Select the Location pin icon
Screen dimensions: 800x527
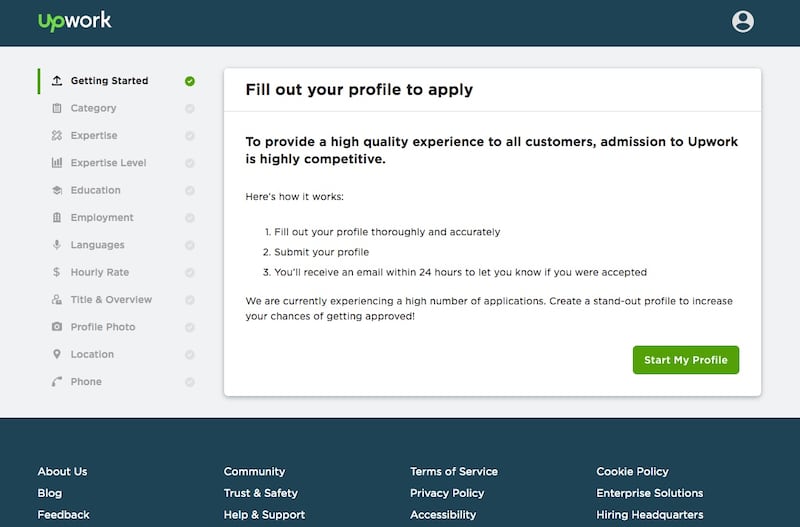(57, 354)
